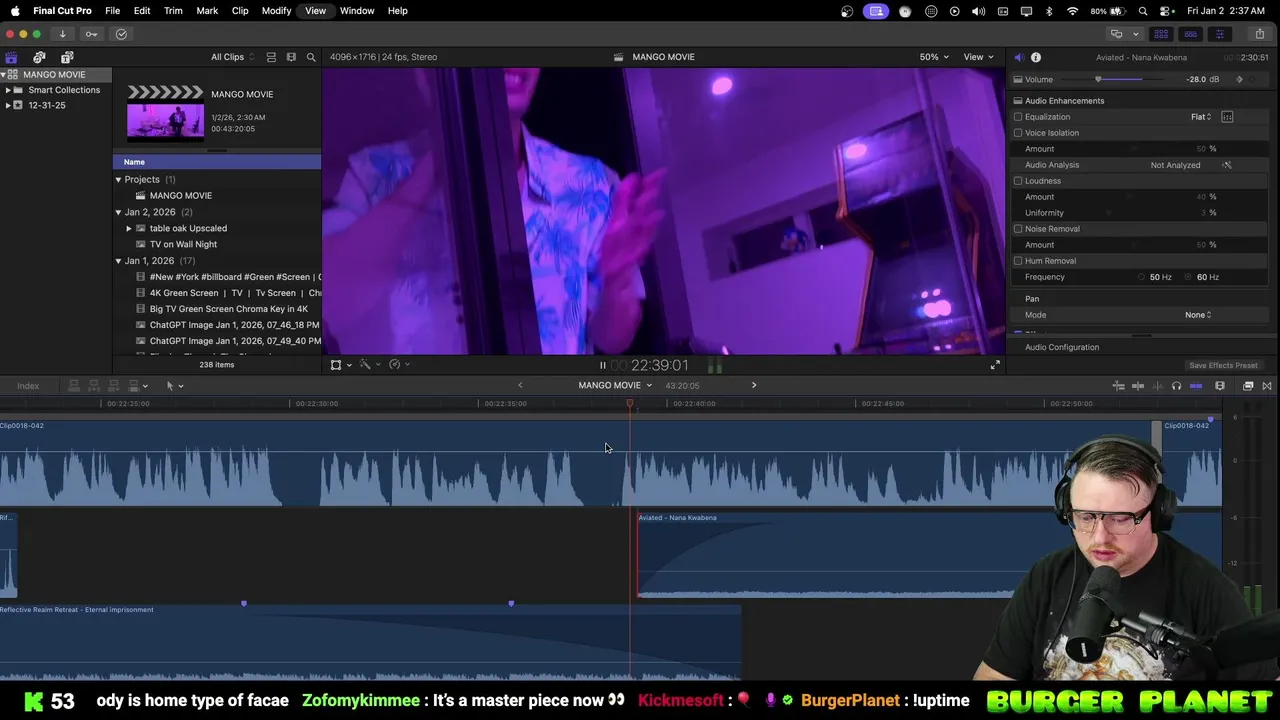Open Audio Configuration section
This screenshot has width=1280, height=720.
[x=1062, y=347]
